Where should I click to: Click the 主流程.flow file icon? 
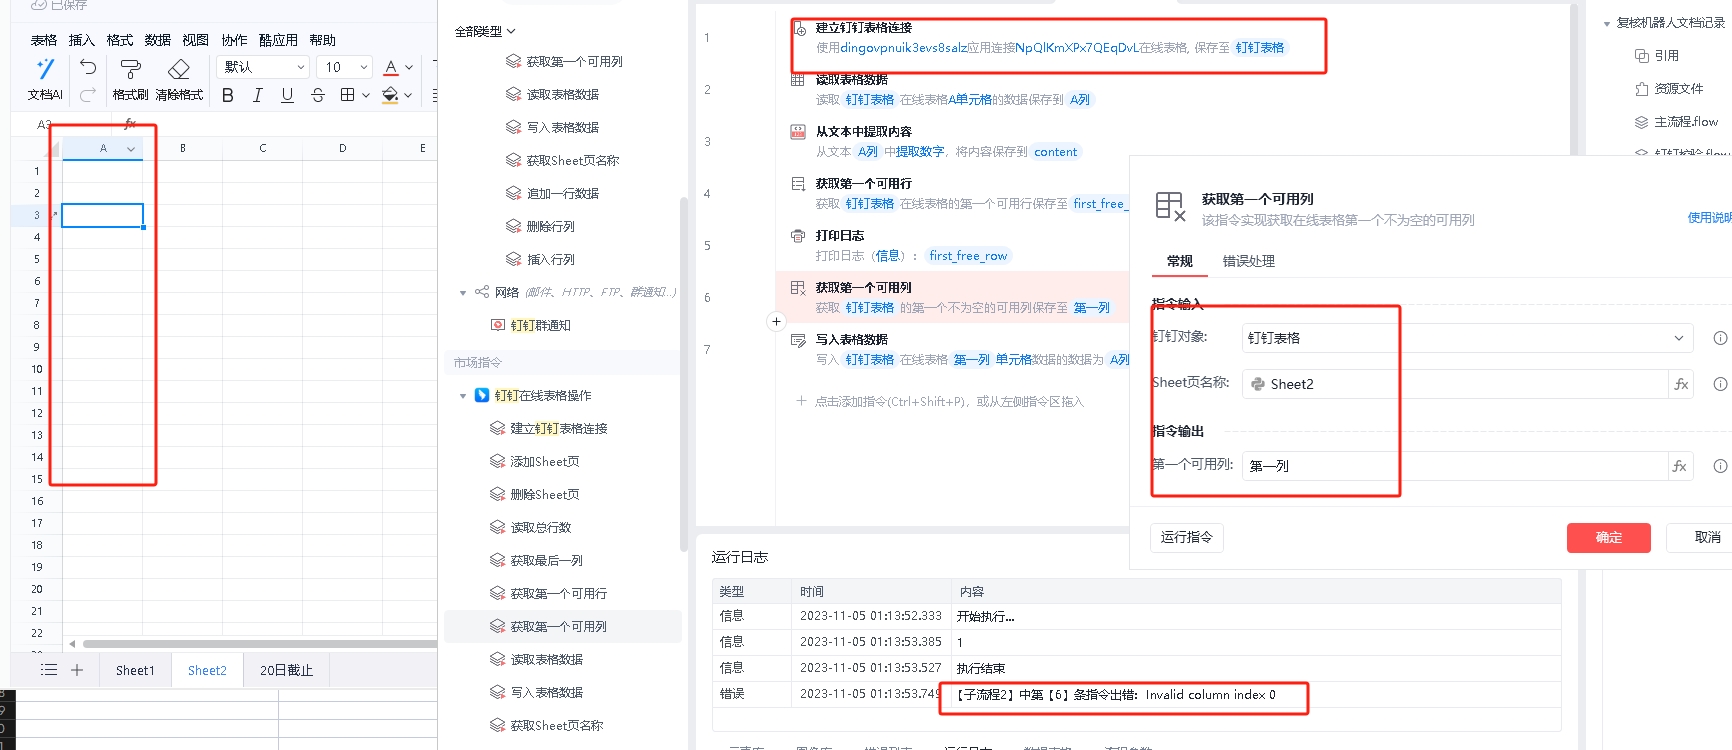pos(1641,122)
